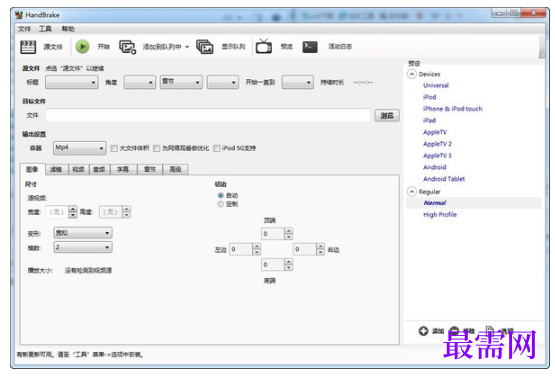Click the Preview TV icon
The image size is (555, 376).
264,46
